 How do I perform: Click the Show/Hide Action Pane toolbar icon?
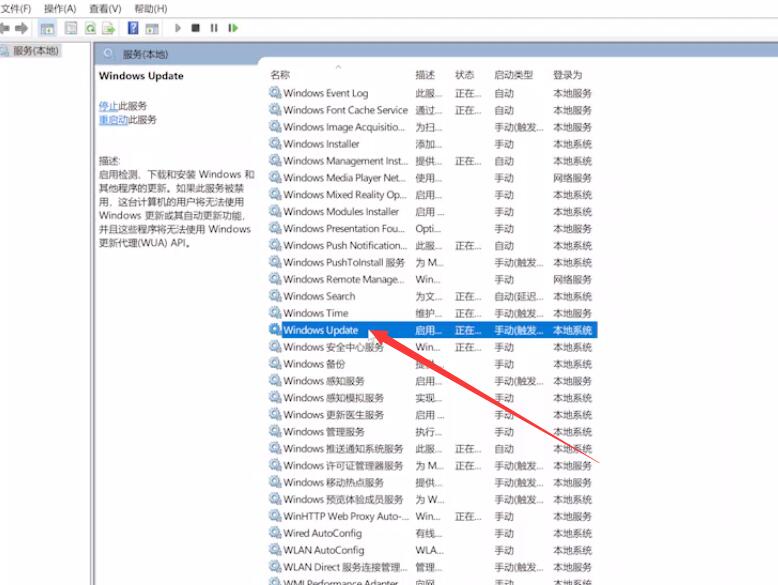point(152,29)
